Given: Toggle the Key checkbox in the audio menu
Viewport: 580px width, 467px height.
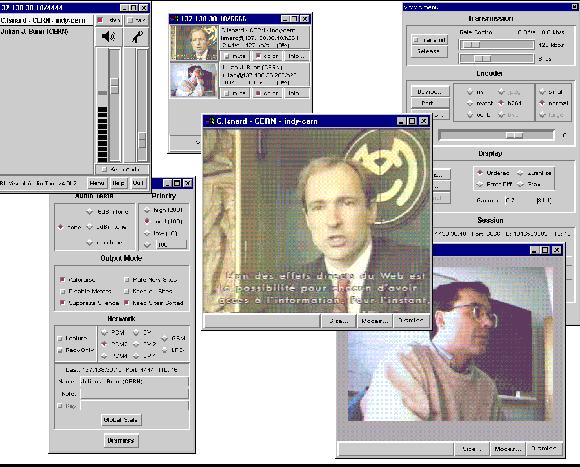Looking at the screenshot, I should (x=60, y=406).
